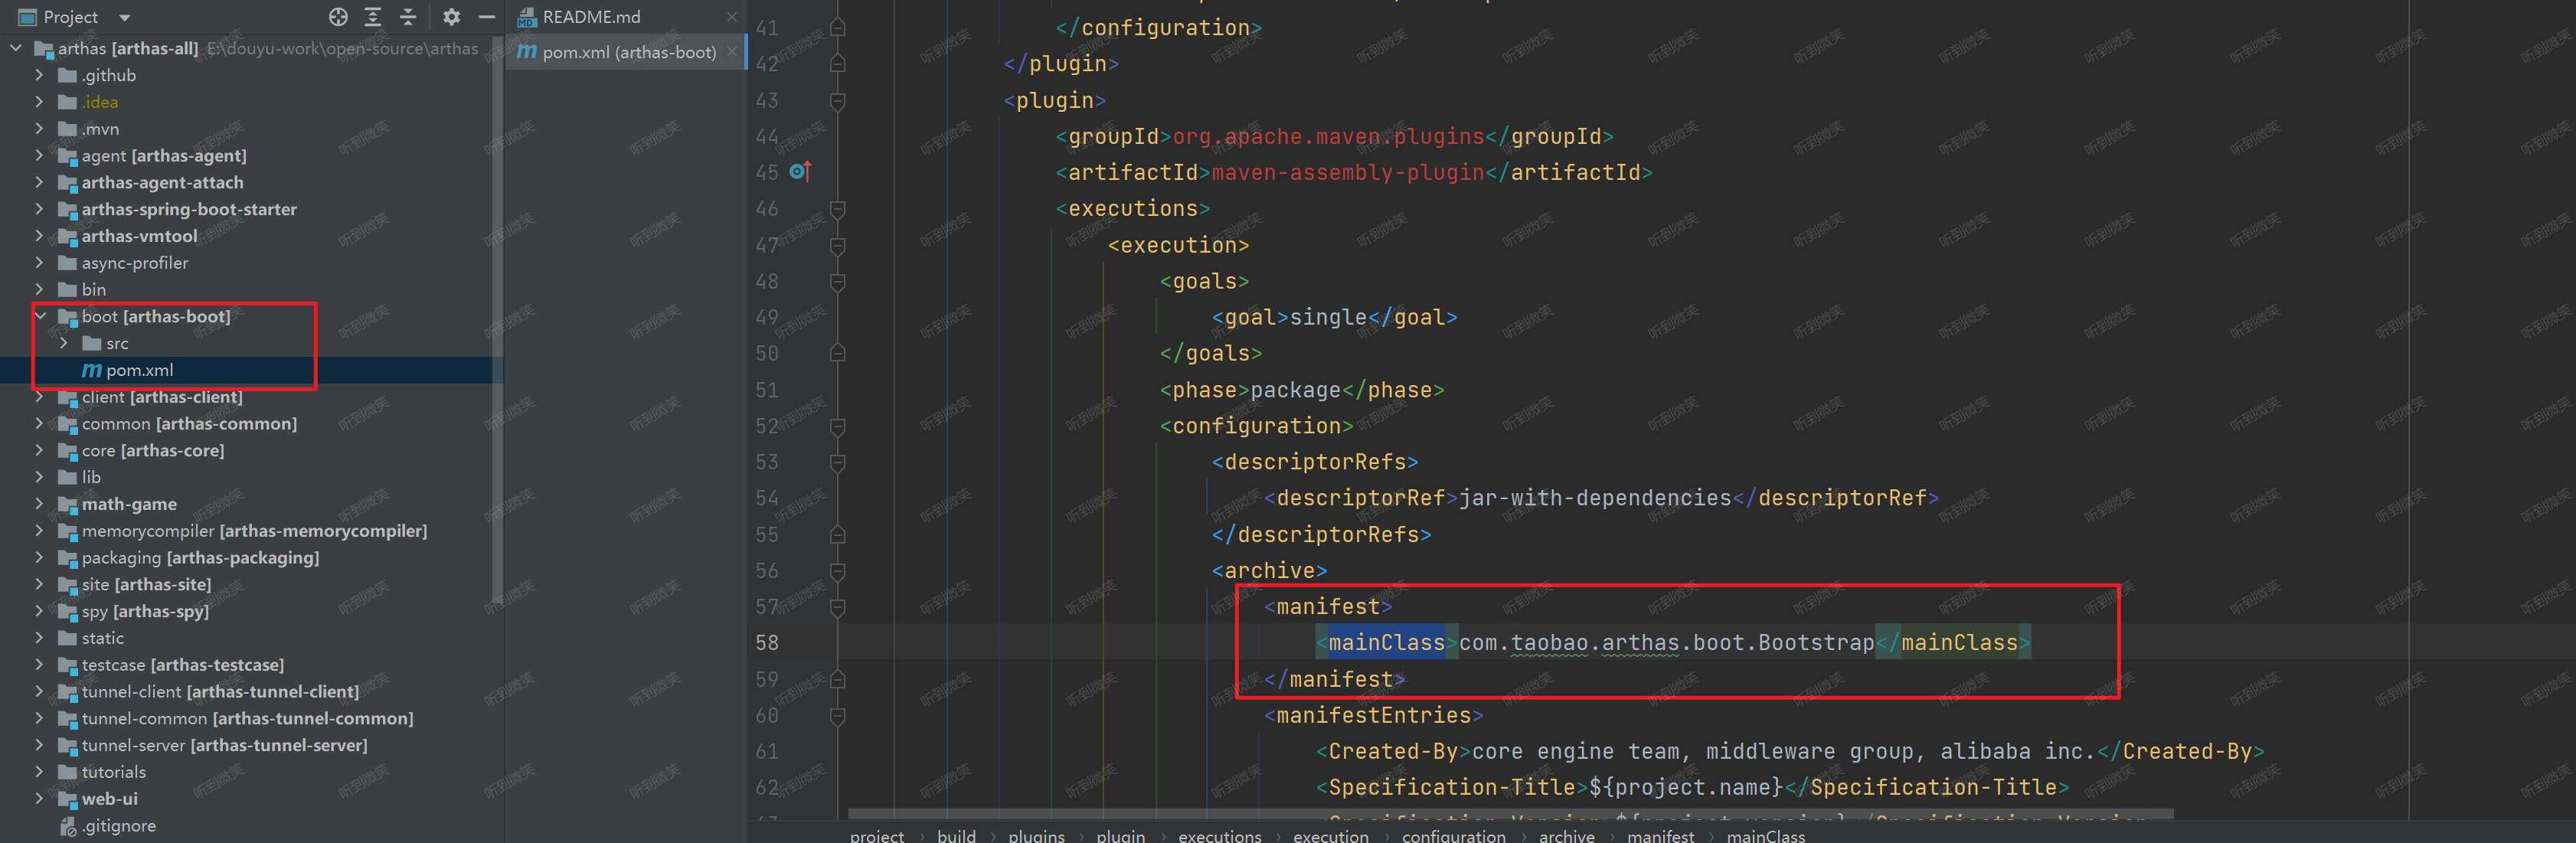Image resolution: width=2576 pixels, height=843 pixels.
Task: Click the Select Opened File locate icon
Action: click(x=338, y=17)
